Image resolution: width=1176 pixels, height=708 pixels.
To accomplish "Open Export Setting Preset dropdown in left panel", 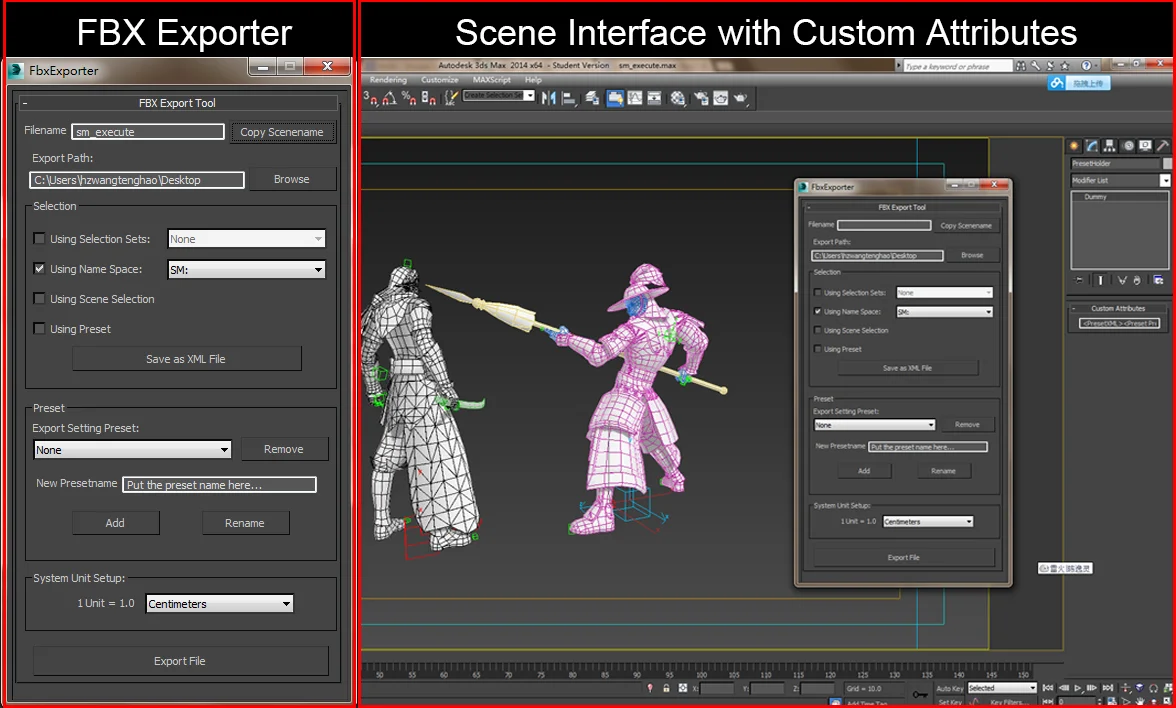I will pyautogui.click(x=132, y=449).
